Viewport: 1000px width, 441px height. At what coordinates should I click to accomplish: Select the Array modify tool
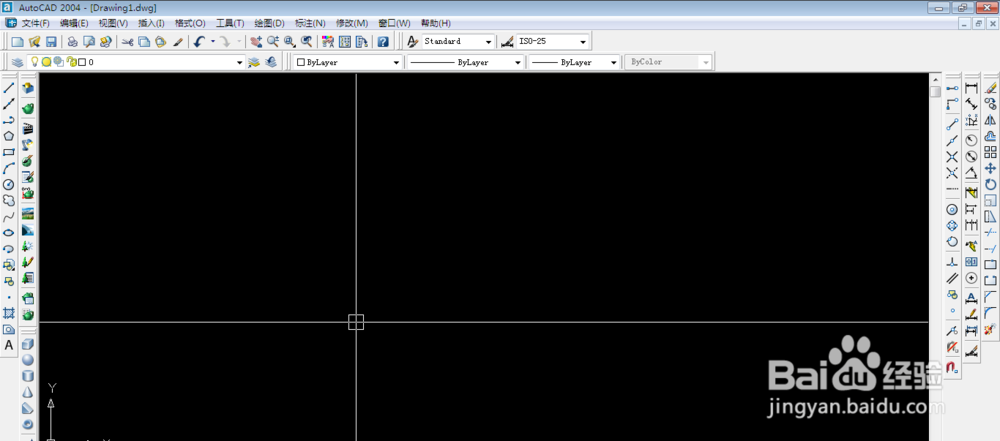tap(990, 152)
